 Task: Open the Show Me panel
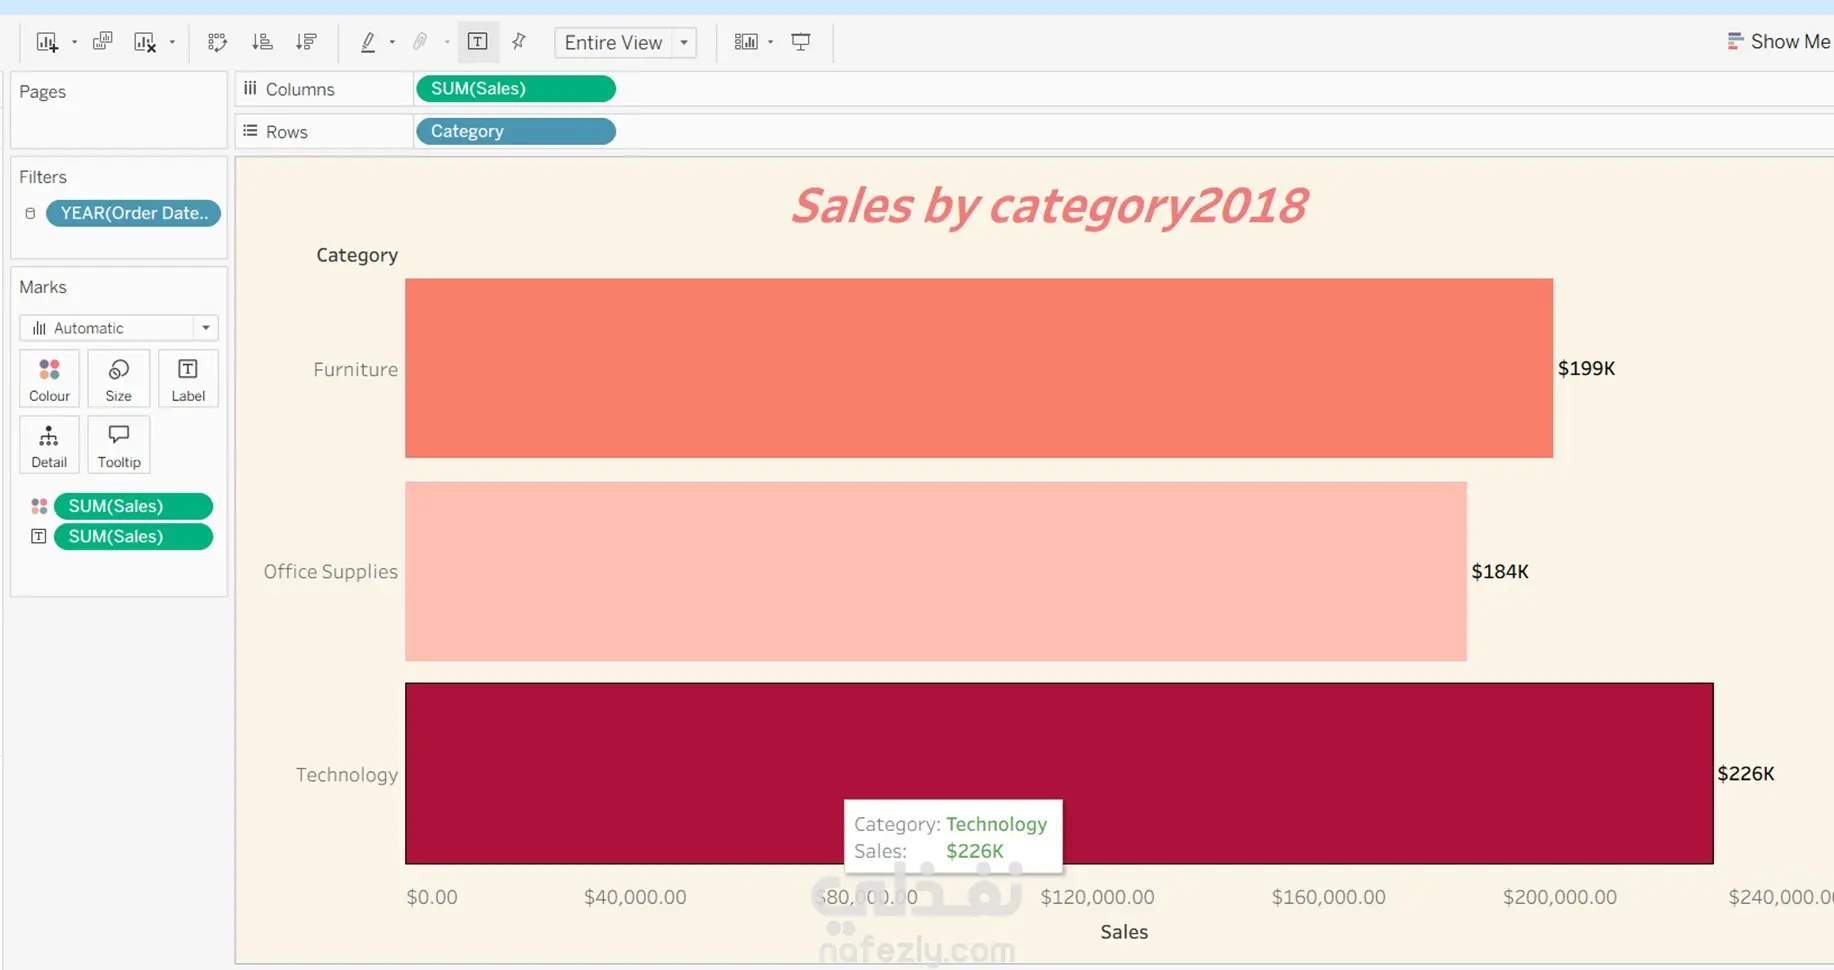(x=1778, y=42)
